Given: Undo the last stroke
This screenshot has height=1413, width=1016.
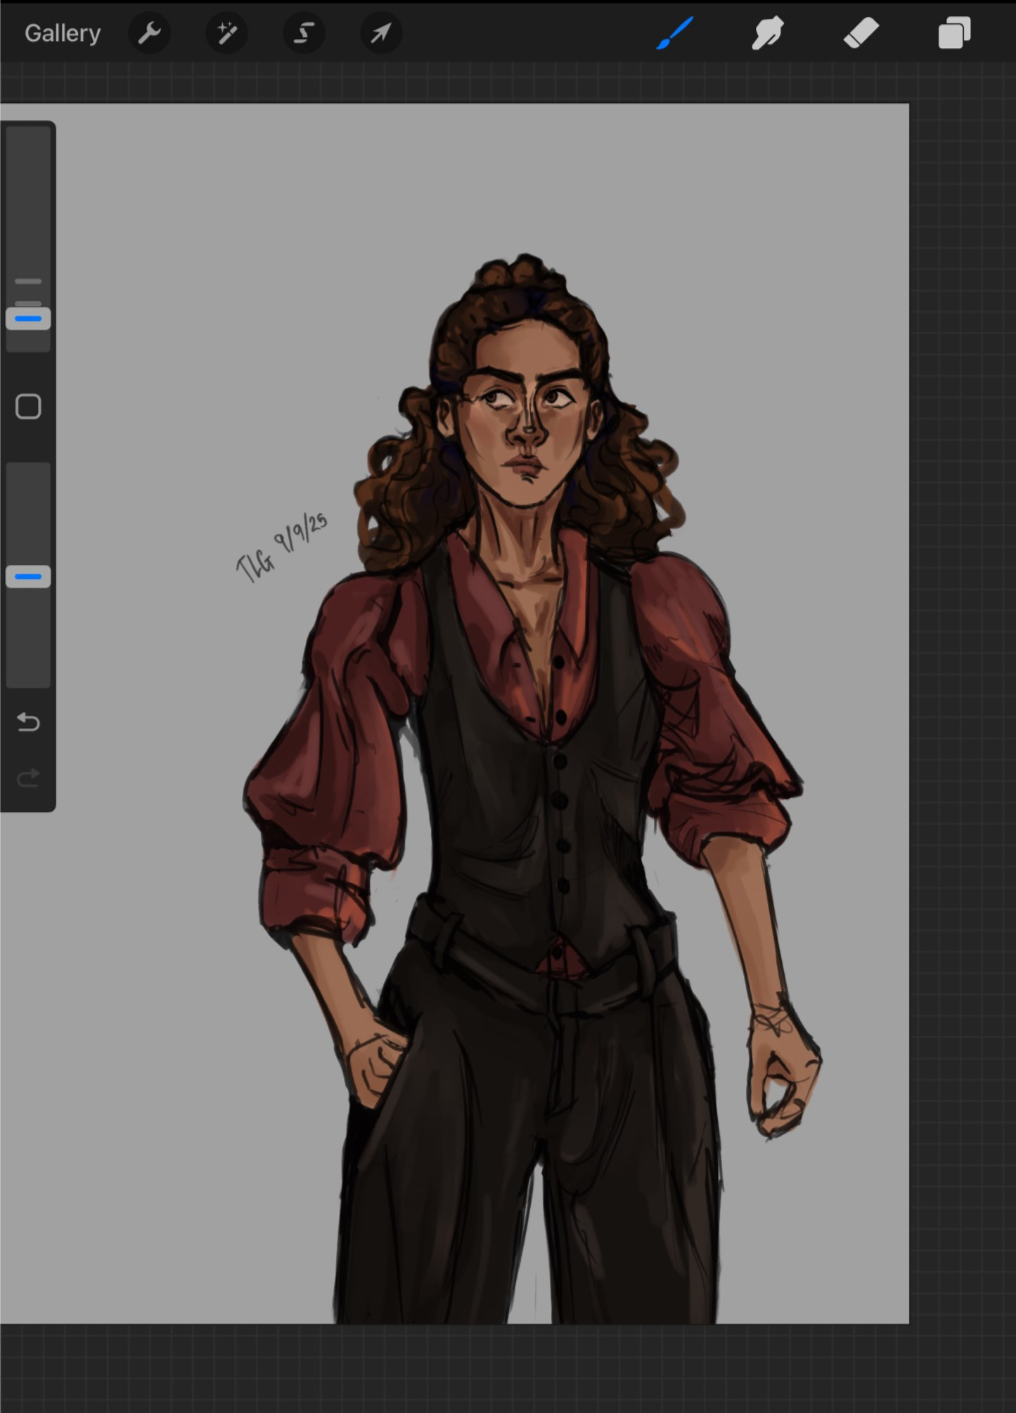Looking at the screenshot, I should pyautogui.click(x=28, y=722).
